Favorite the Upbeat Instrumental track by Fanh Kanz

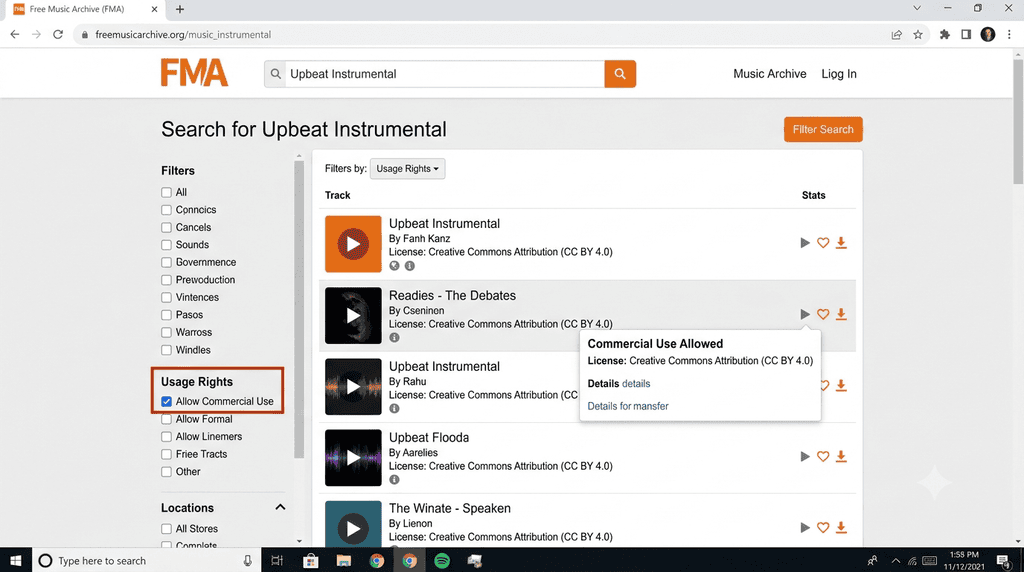(x=823, y=243)
